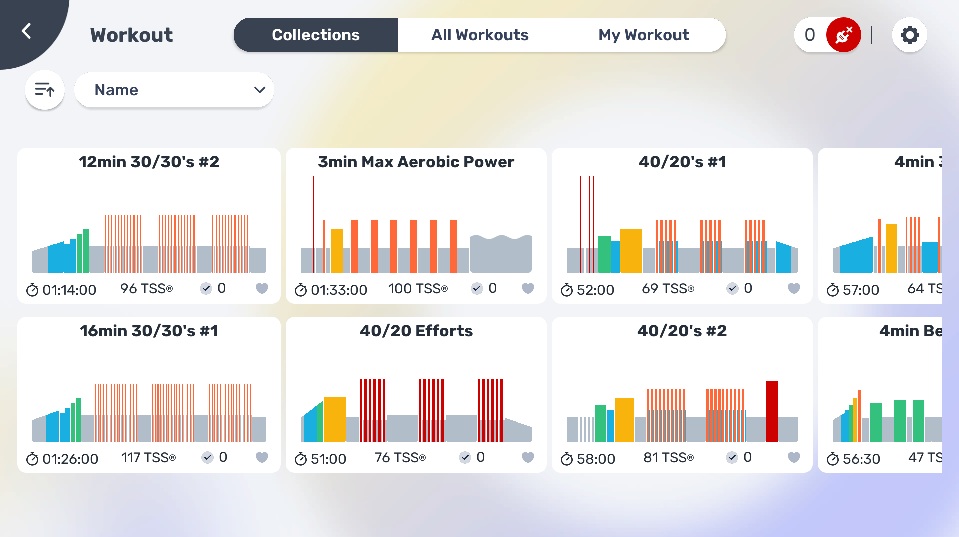Toggle sort order ascending icon
Image resolution: width=959 pixels, height=537 pixels.
tap(45, 90)
